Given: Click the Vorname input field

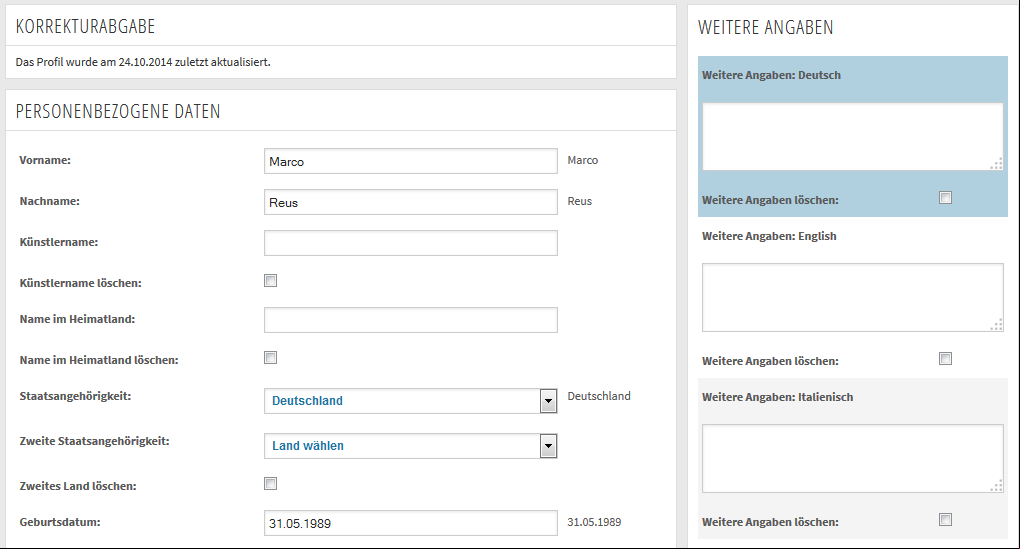Looking at the screenshot, I should [410, 161].
